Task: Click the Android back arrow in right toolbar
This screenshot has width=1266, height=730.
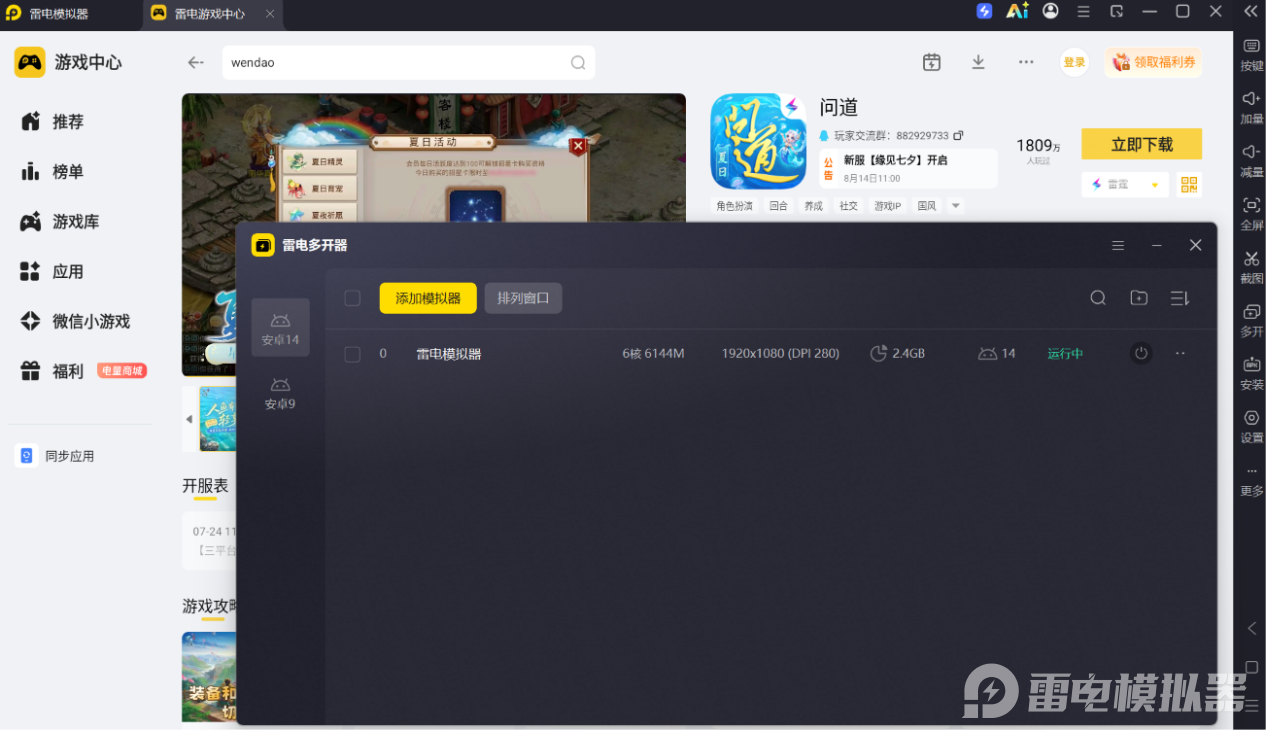Action: point(1251,628)
